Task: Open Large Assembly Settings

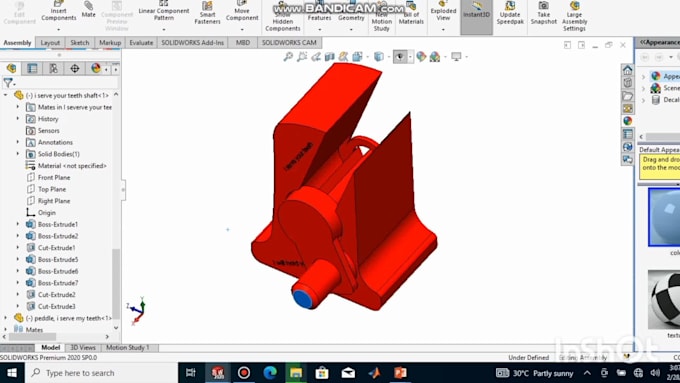Action: pos(574,16)
